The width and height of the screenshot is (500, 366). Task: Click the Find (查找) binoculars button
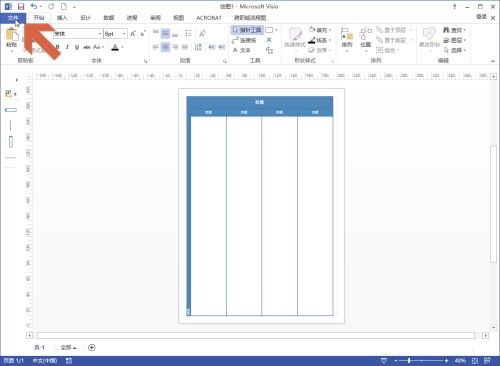click(454, 30)
